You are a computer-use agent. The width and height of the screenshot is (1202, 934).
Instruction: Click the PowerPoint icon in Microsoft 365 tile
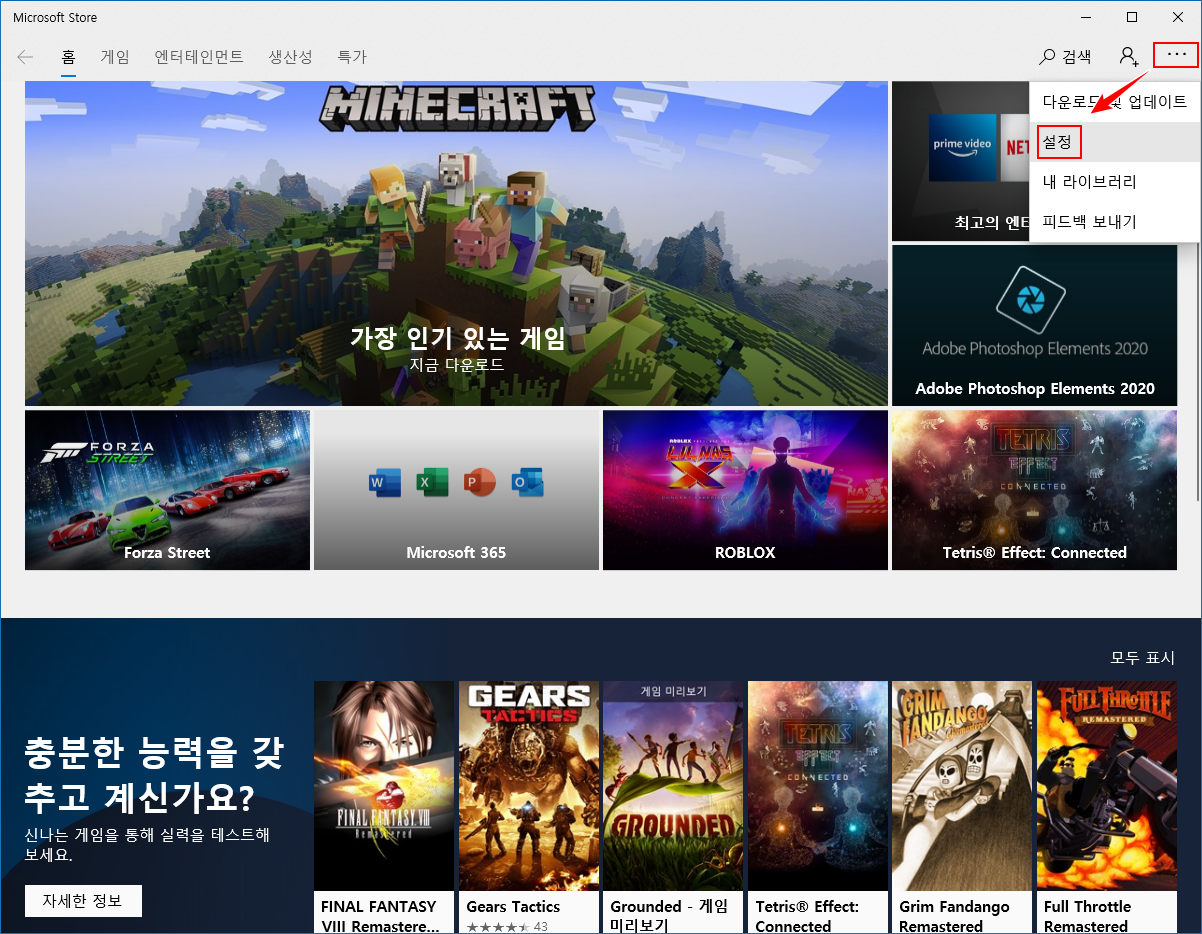(x=480, y=483)
